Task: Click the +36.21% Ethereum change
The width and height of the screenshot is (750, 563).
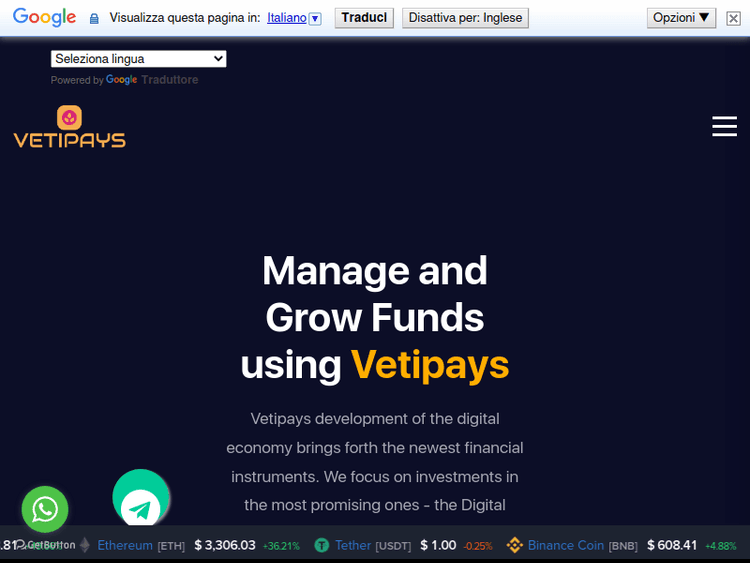Action: point(281,546)
